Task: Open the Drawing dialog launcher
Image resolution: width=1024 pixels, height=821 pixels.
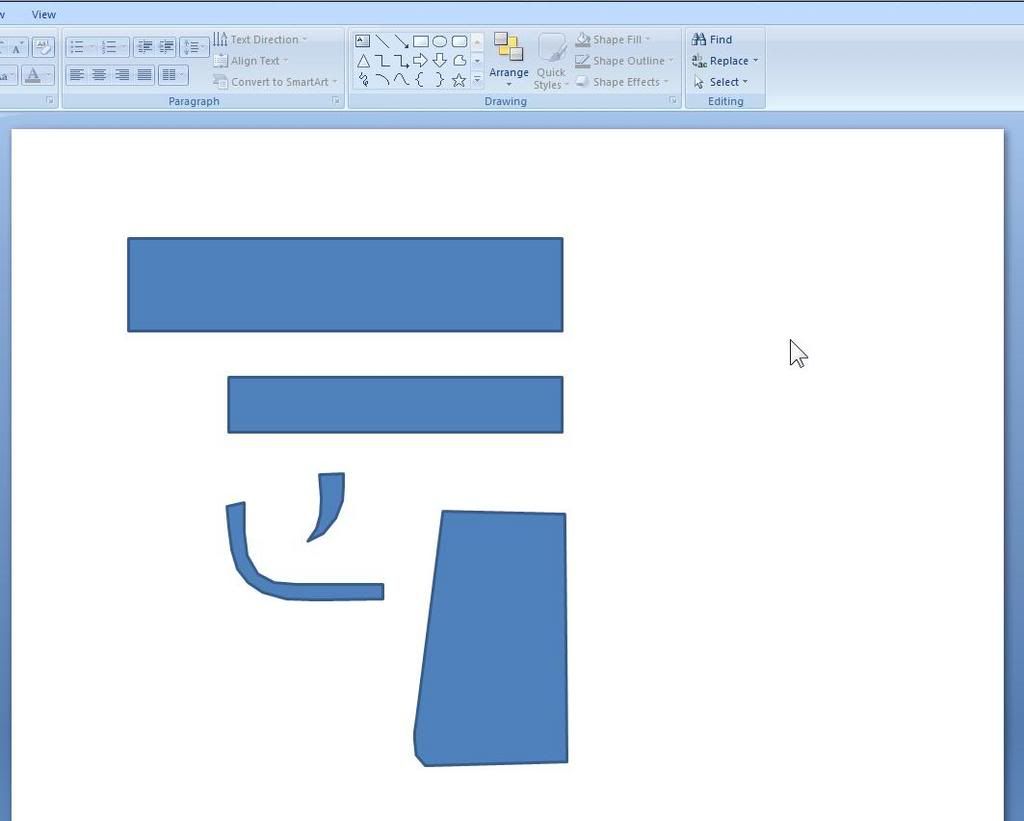Action: click(673, 101)
